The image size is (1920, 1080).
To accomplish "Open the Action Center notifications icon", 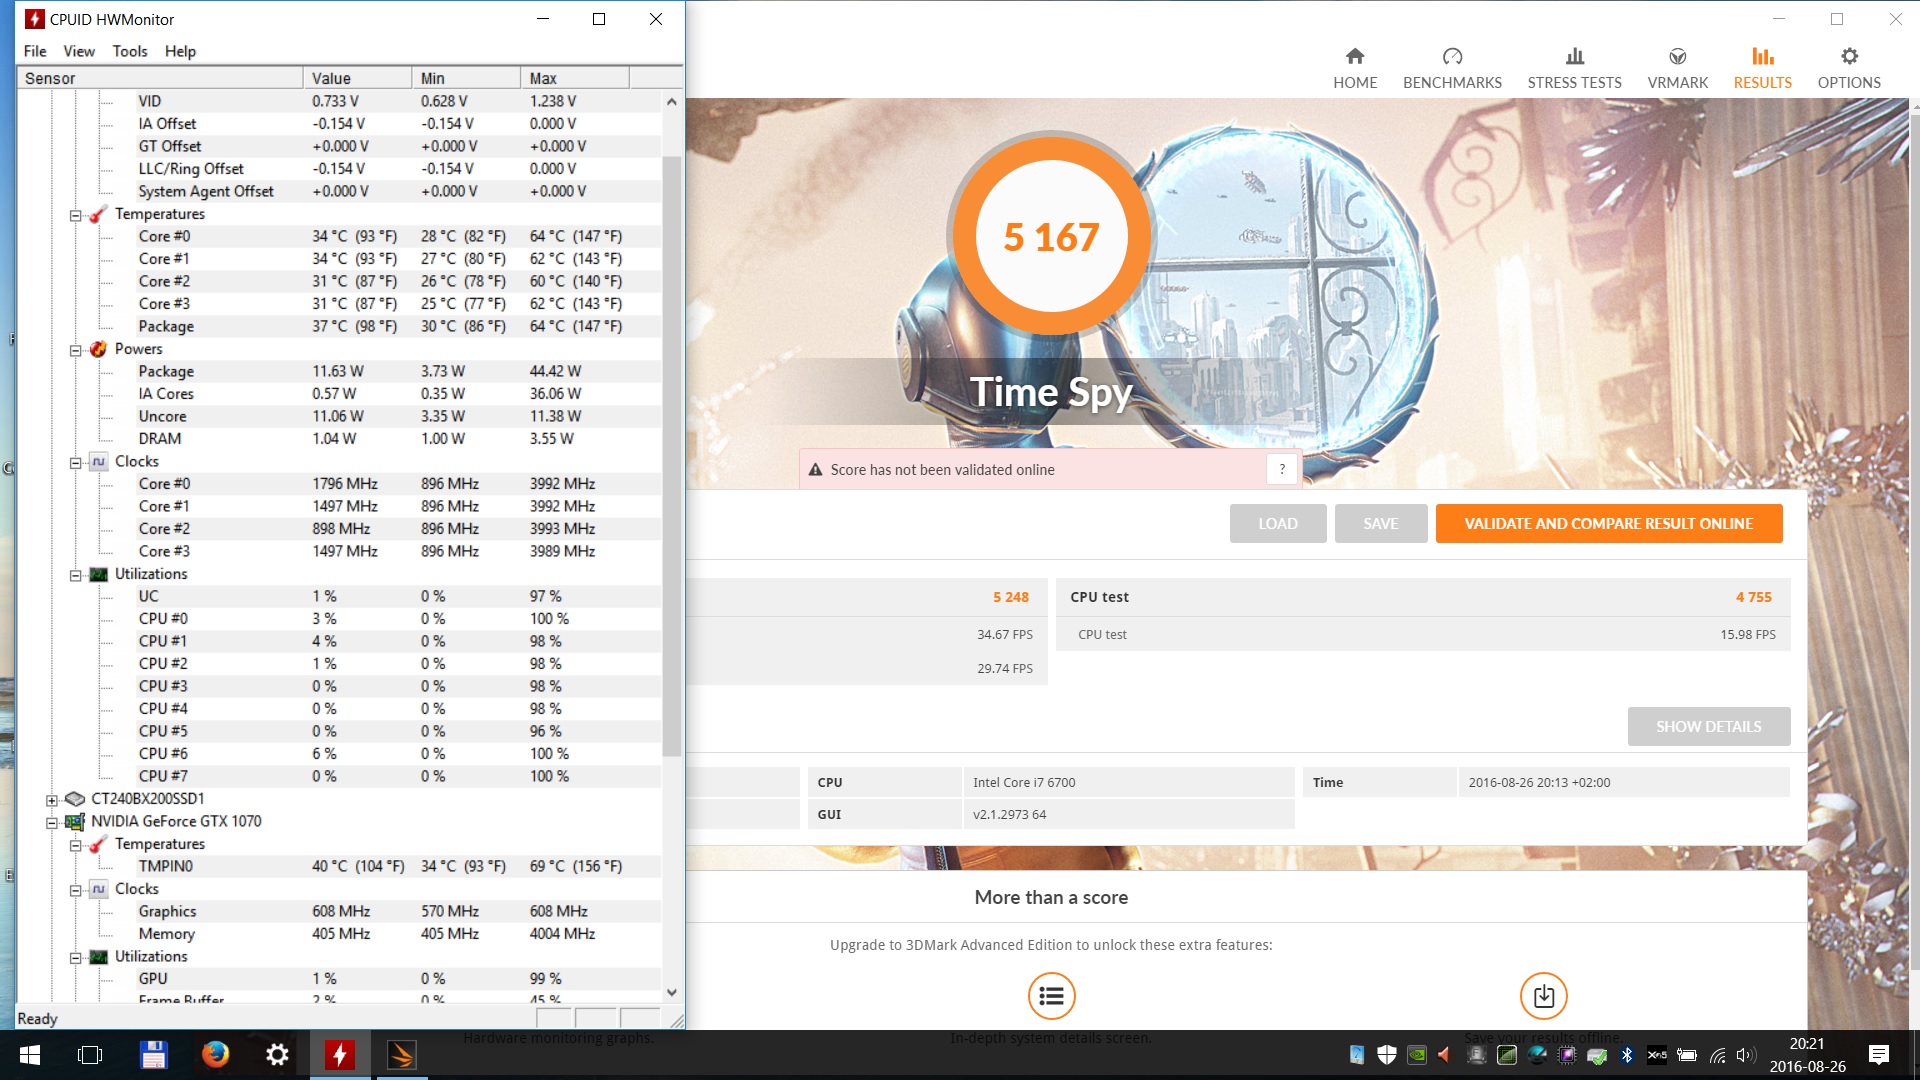I will click(1879, 1055).
